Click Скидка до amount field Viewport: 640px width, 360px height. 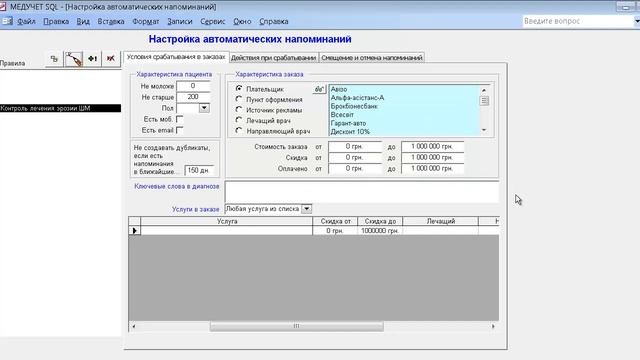pos(432,158)
